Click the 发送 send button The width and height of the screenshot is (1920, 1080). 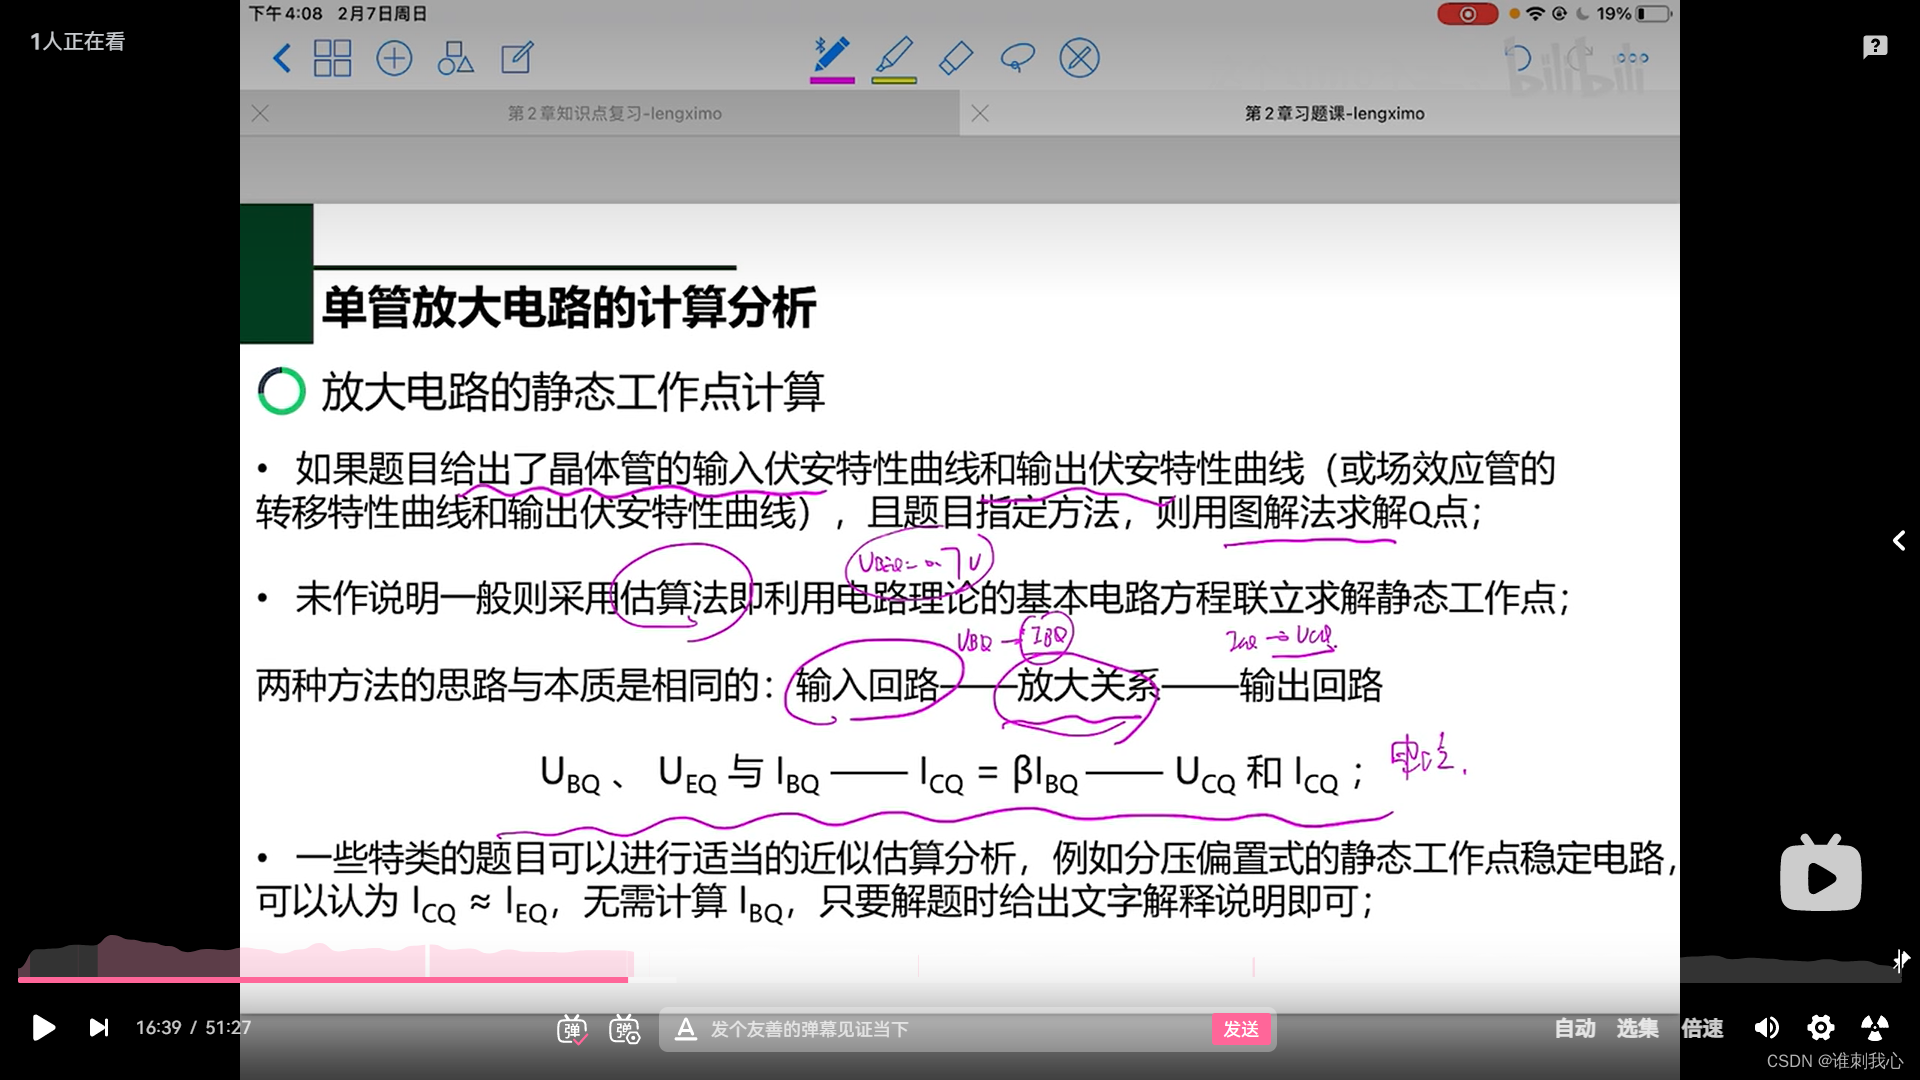coord(1241,1029)
